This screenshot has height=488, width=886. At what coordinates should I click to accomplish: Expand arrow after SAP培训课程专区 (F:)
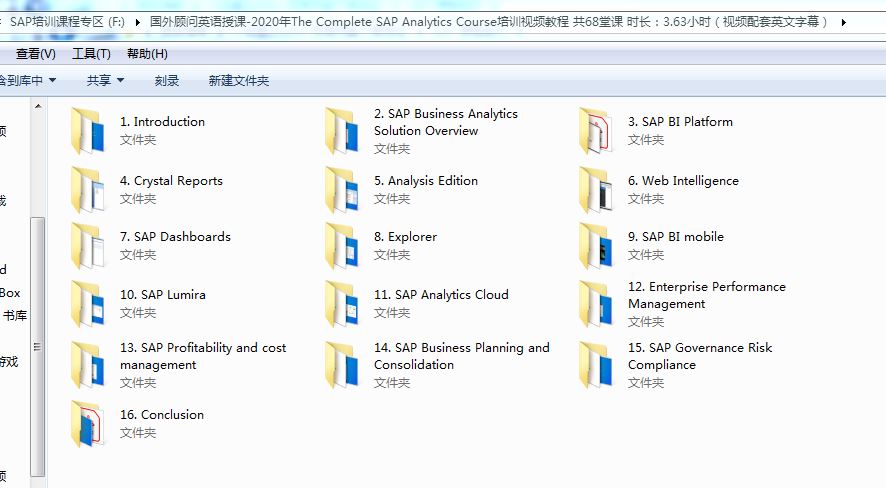pos(137,23)
